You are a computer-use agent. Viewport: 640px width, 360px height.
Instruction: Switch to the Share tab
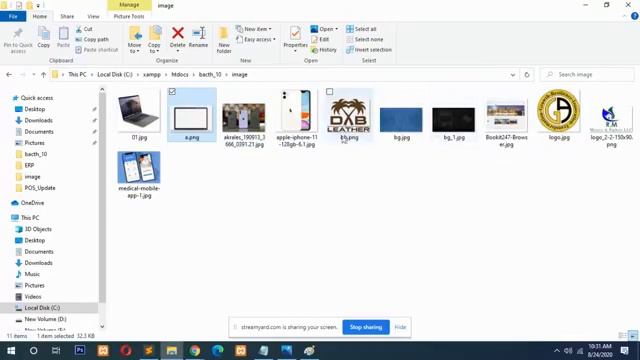click(x=67, y=16)
